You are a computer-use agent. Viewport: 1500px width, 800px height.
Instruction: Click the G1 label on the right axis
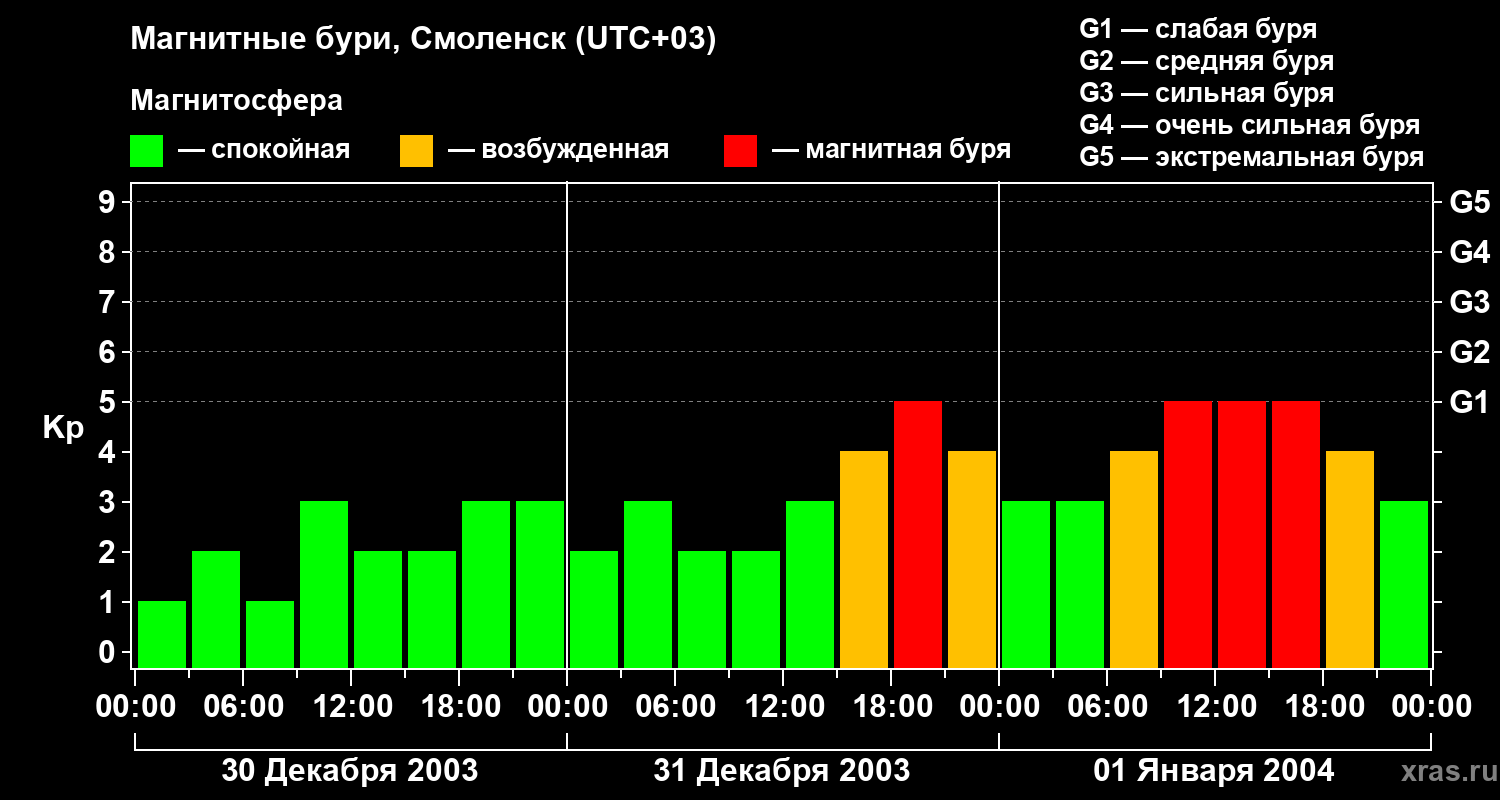1469,402
